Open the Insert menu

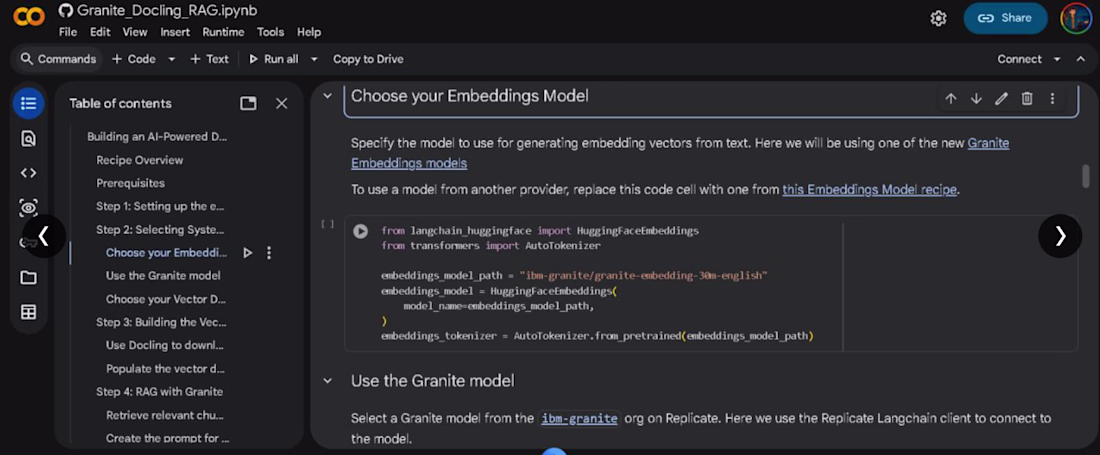175,32
